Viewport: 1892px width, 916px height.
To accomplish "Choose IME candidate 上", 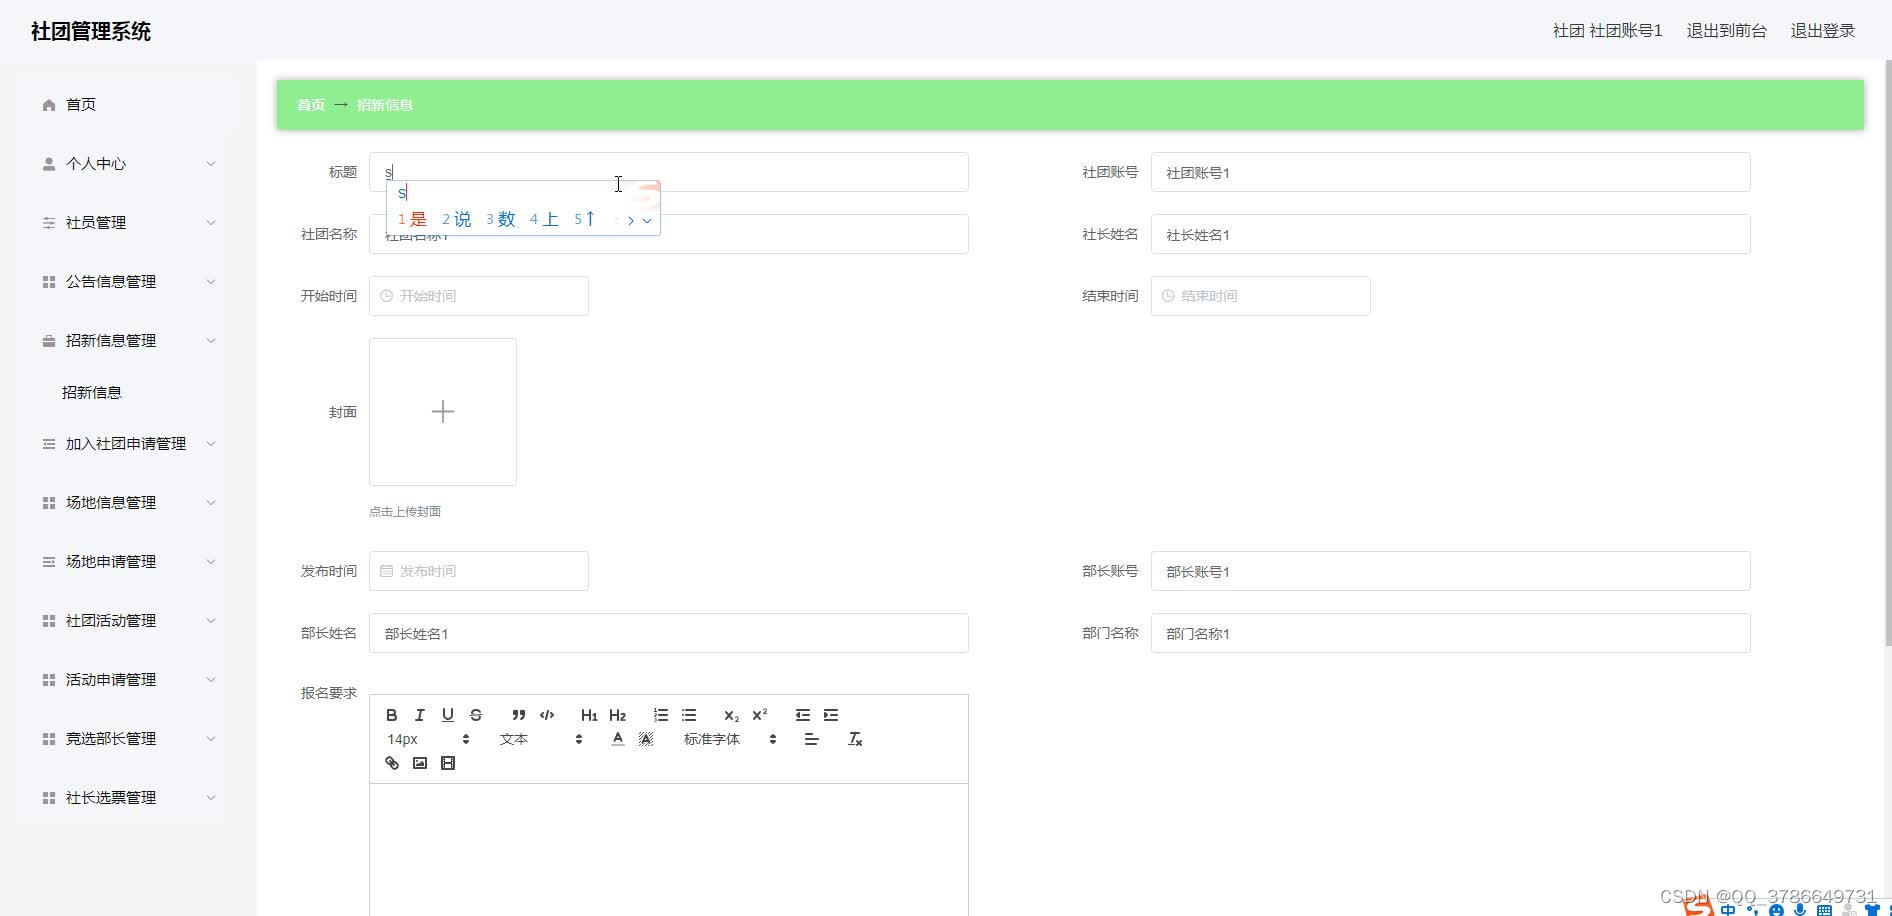I will coord(544,219).
